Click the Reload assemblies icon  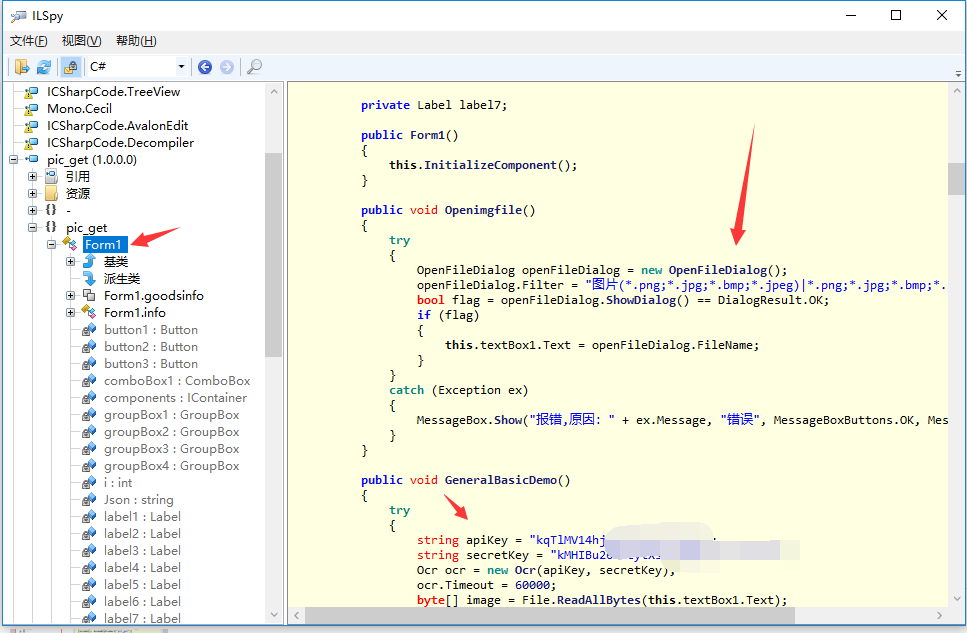click(44, 67)
